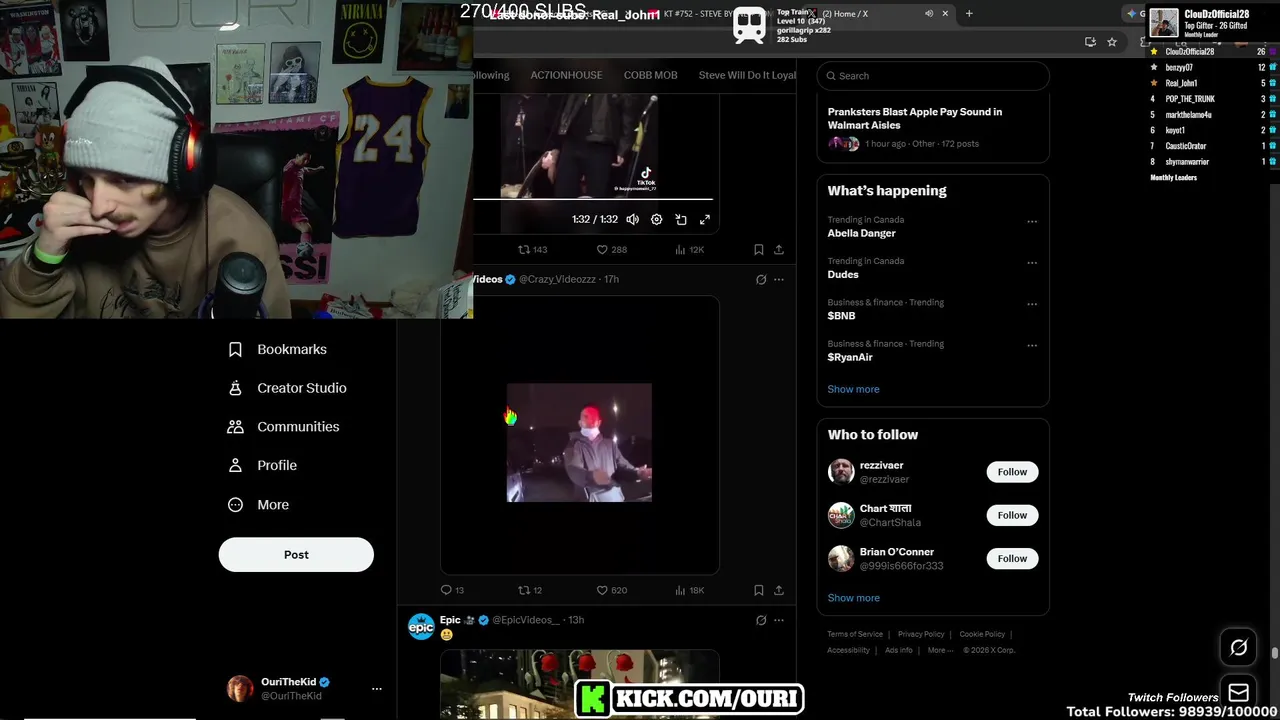1280x720 pixels.
Task: Open OuriTheKid account options menu
Action: 377,689
